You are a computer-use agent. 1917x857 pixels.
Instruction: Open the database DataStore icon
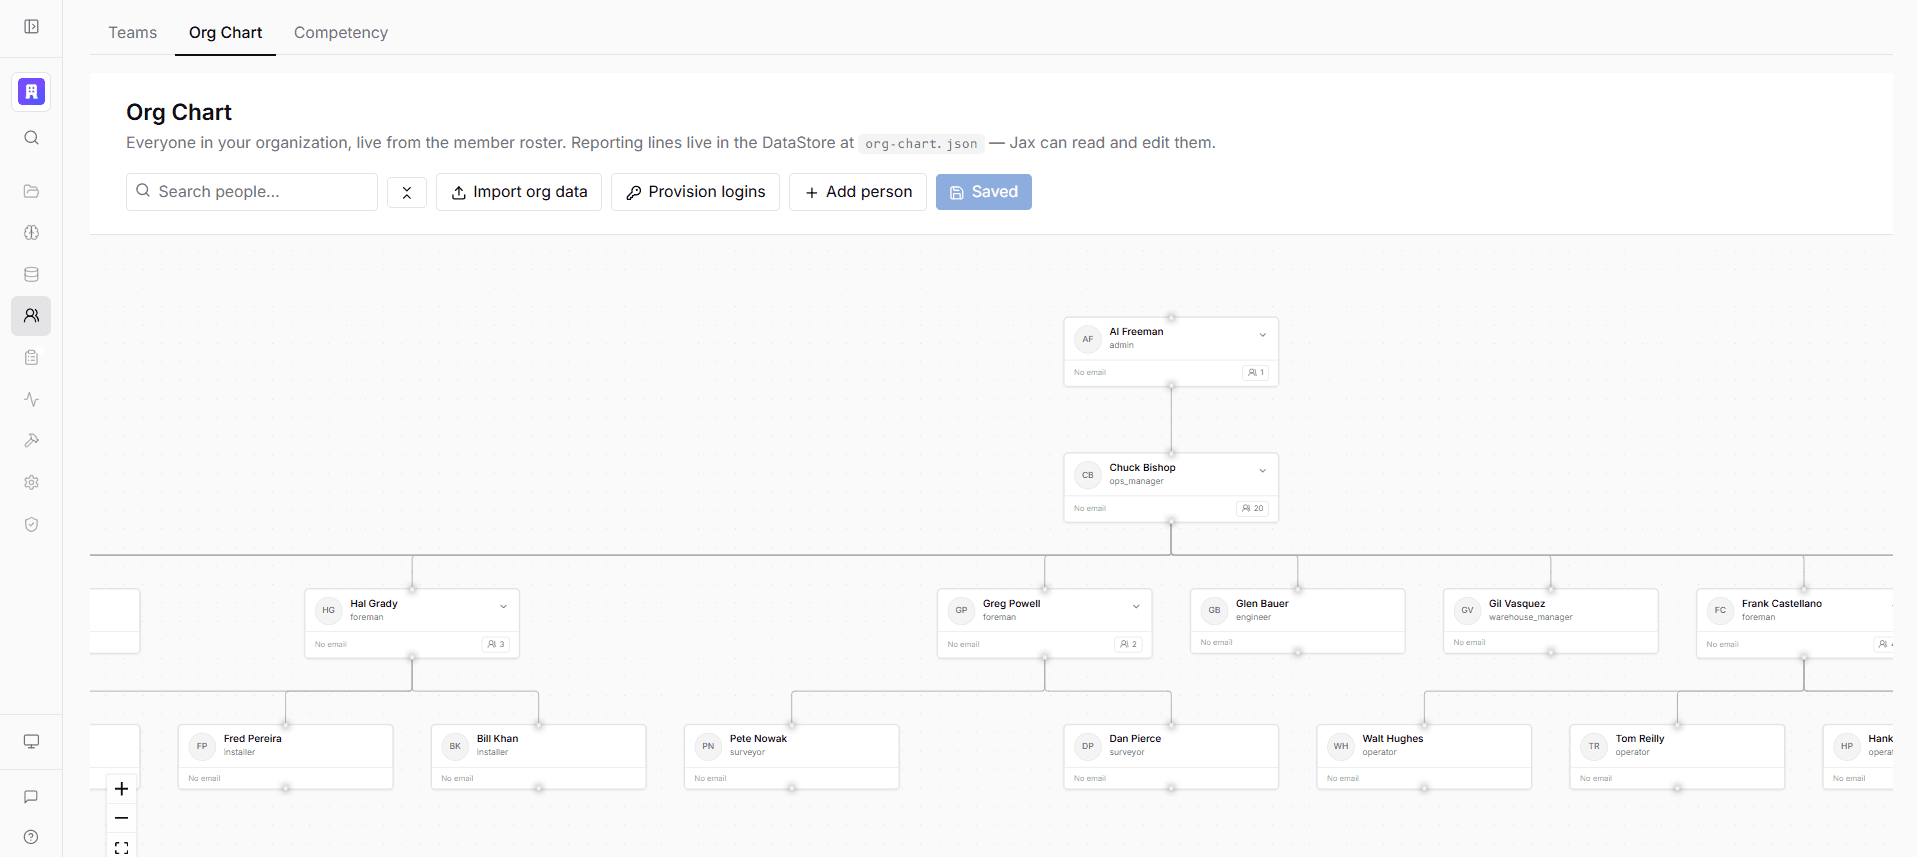31,274
